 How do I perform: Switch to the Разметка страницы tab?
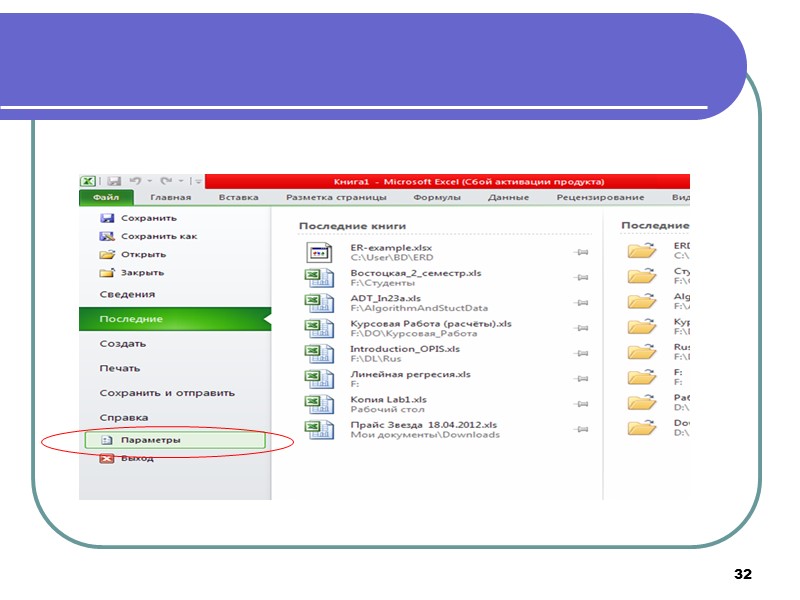(x=336, y=197)
